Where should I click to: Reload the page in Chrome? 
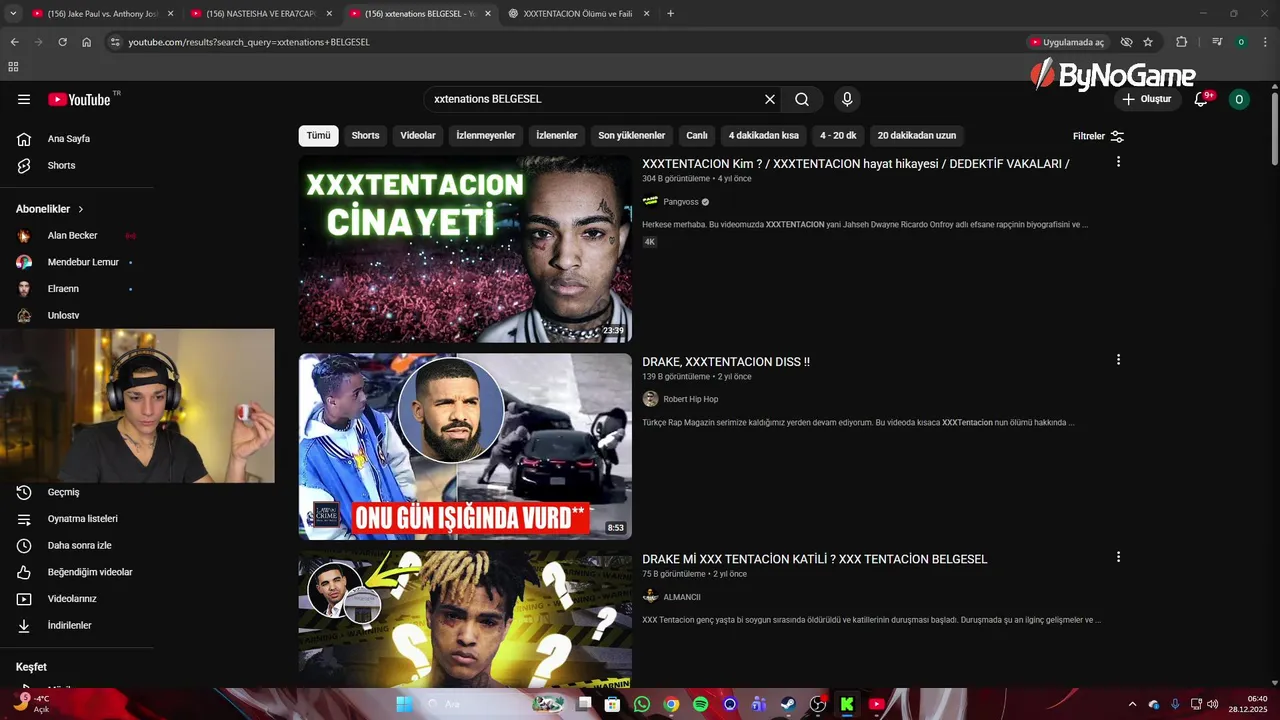(x=62, y=42)
